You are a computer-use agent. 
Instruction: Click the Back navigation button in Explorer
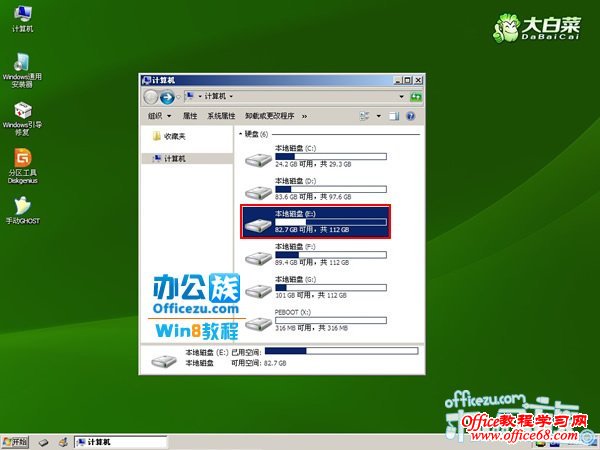151,97
